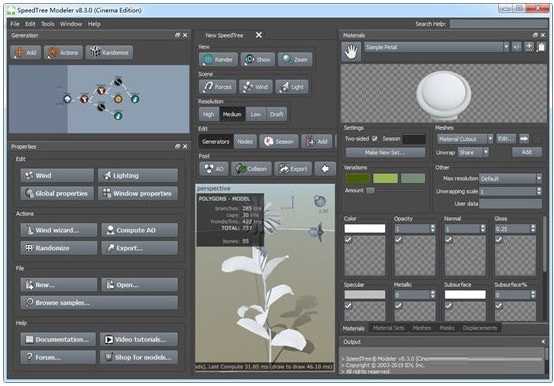The width and height of the screenshot is (554, 386).
Task: Adjust the Metallic value stepper
Action: click(432, 295)
